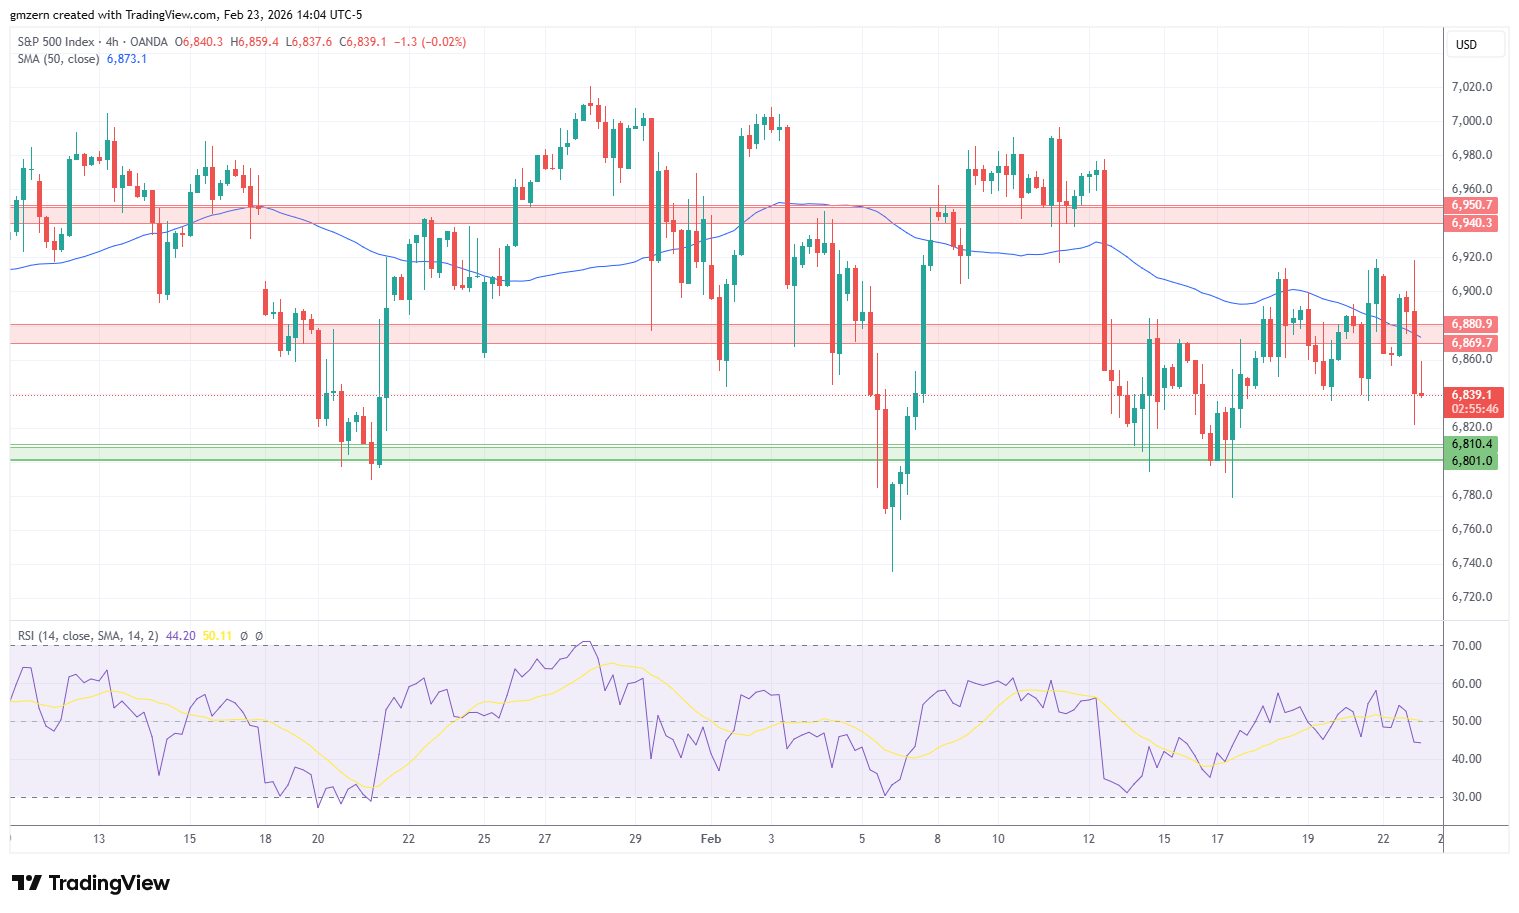Click the RSI 30.00 scale label

[1467, 797]
